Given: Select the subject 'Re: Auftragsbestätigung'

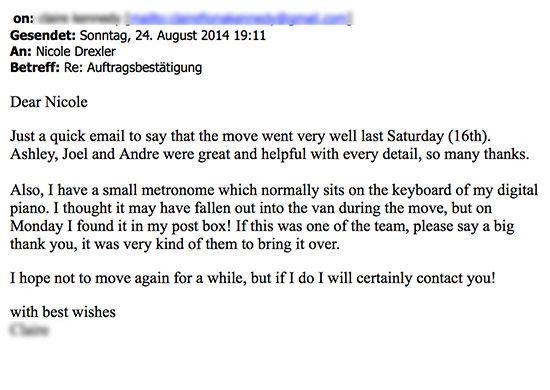Looking at the screenshot, I should (x=133, y=68).
